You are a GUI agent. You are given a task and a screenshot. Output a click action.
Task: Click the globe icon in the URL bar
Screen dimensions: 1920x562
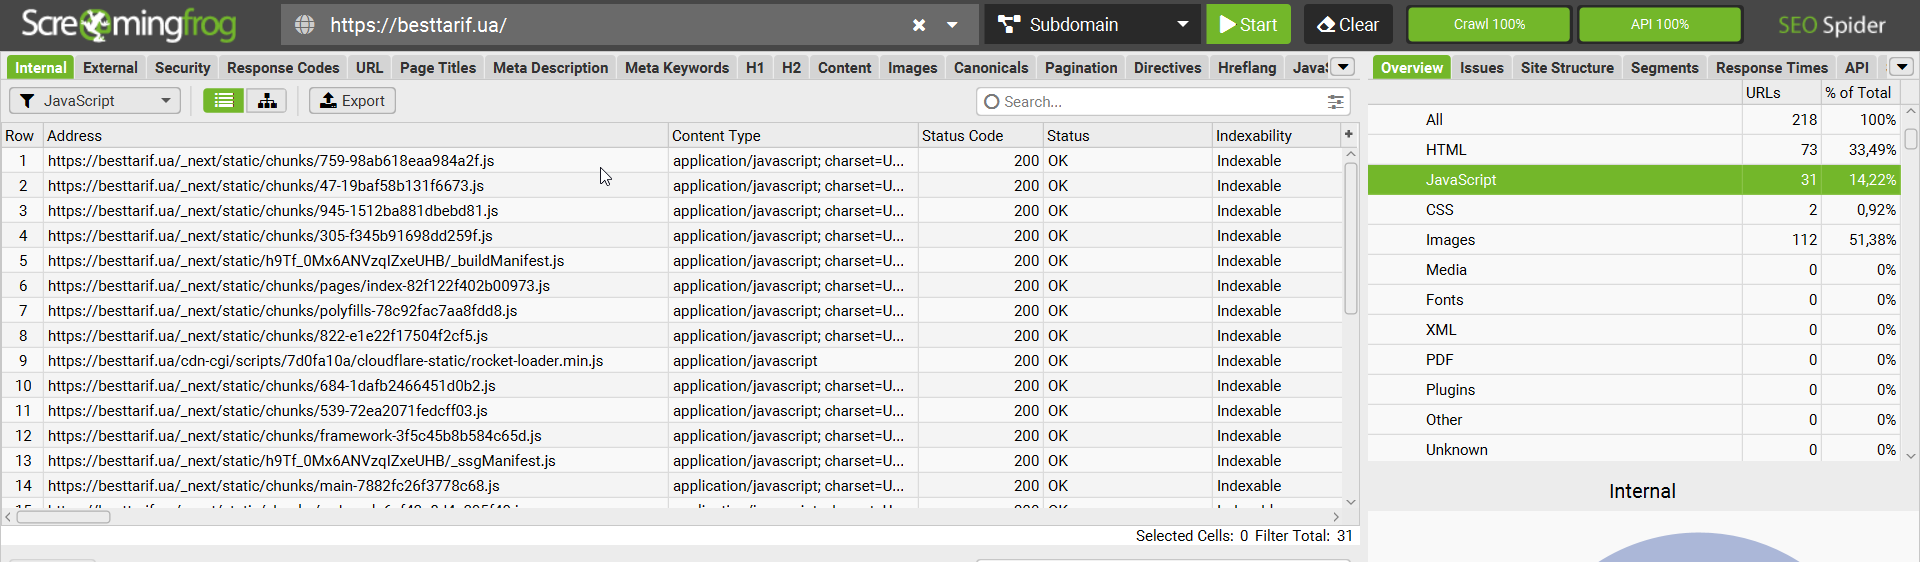[305, 25]
